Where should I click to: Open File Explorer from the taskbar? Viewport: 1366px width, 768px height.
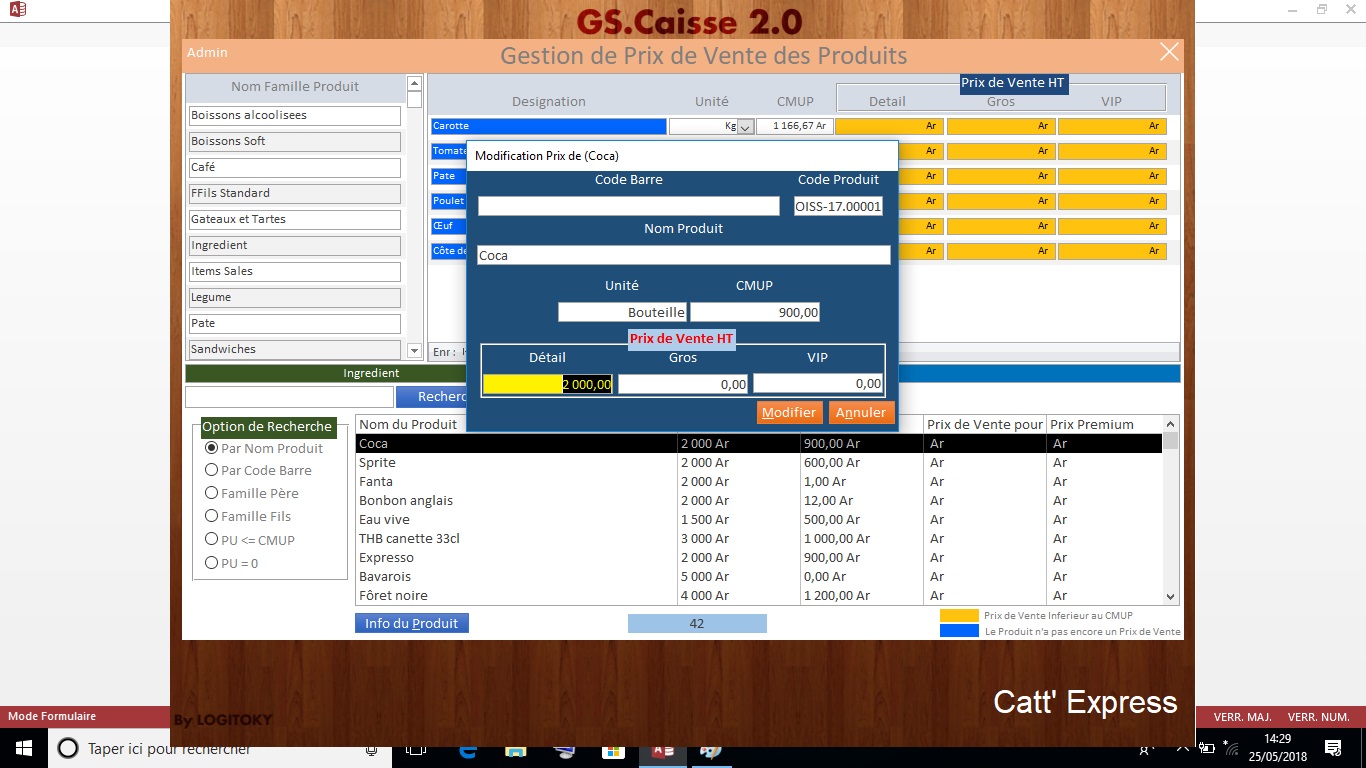click(515, 749)
